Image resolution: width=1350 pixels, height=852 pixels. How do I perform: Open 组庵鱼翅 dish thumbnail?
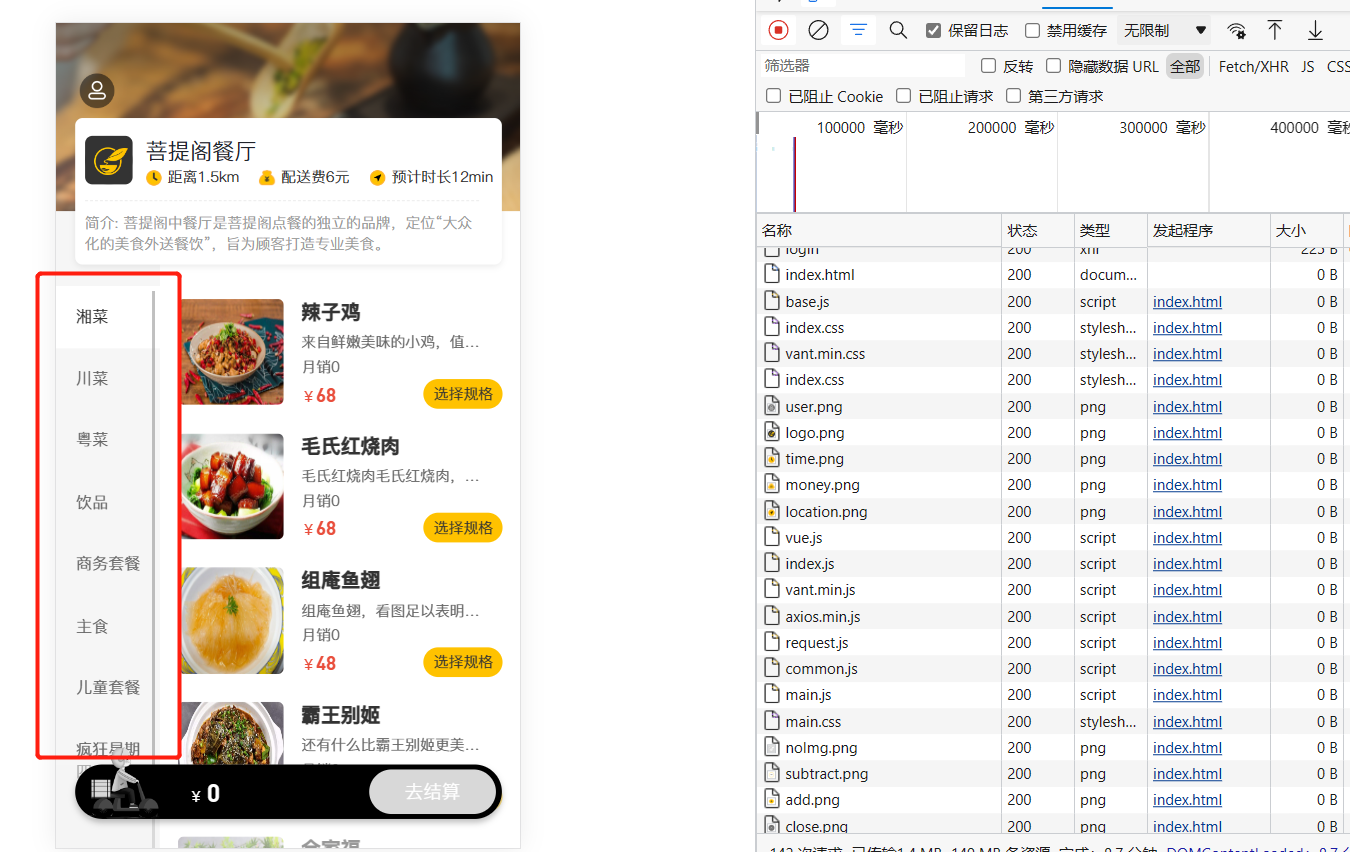tap(232, 621)
